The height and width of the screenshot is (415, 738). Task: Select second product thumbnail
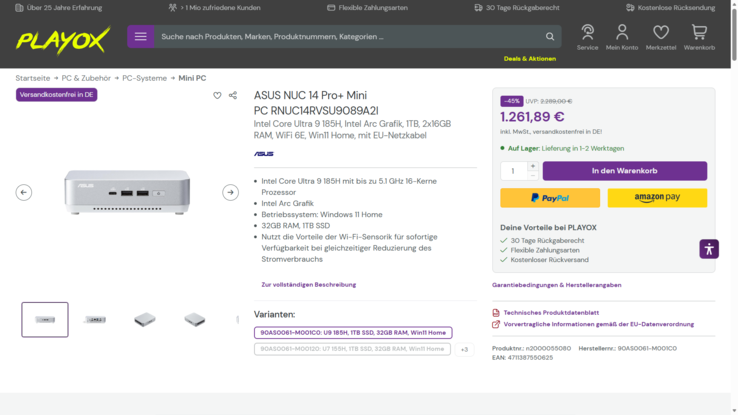point(95,320)
